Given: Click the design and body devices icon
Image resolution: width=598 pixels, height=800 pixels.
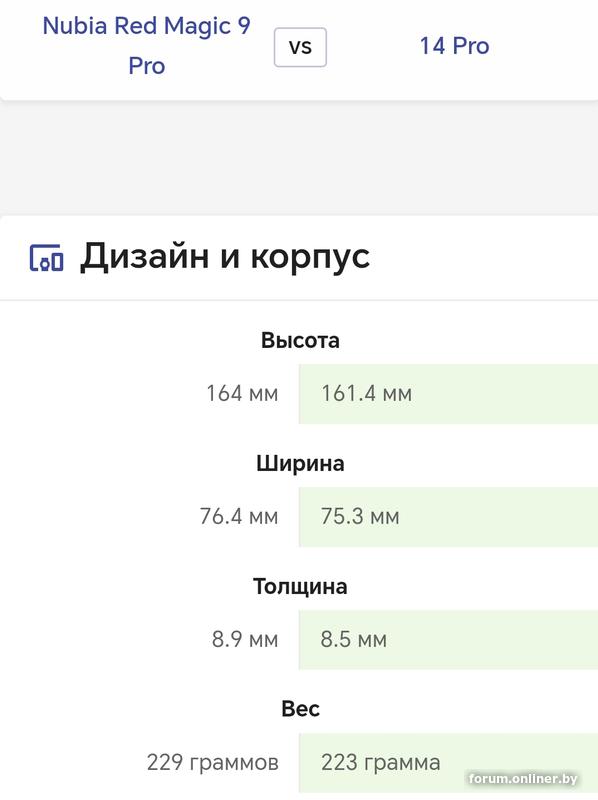Looking at the screenshot, I should 46,258.
